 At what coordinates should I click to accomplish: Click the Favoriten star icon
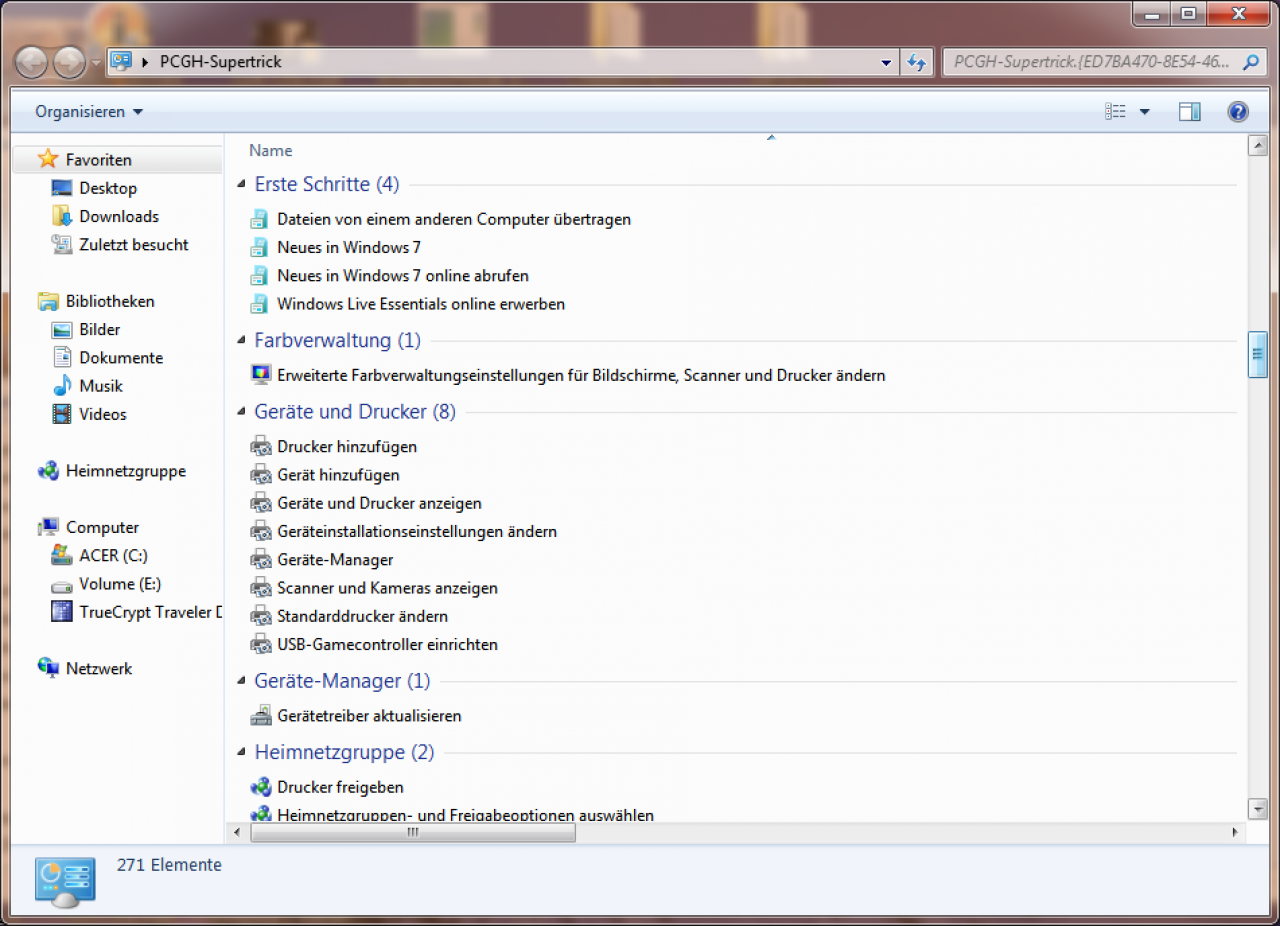click(x=48, y=159)
